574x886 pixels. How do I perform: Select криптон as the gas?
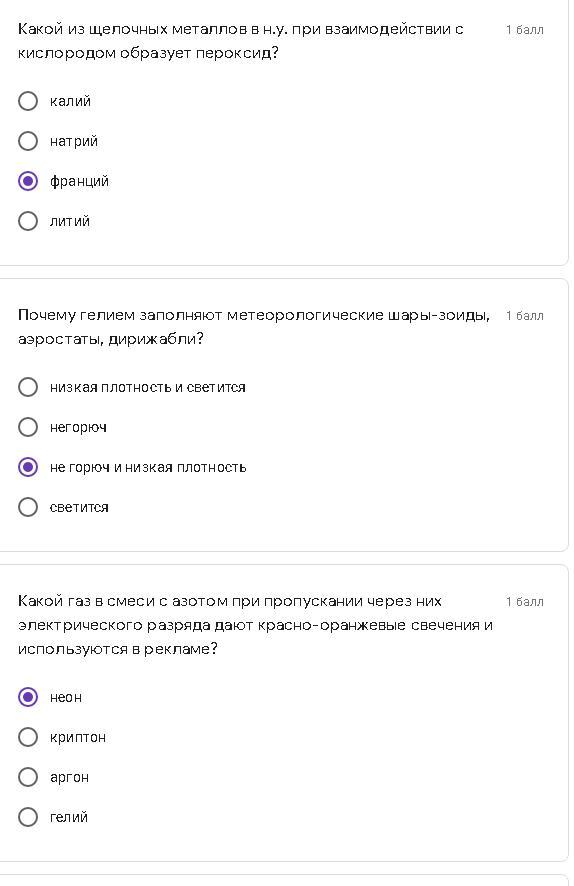28,737
